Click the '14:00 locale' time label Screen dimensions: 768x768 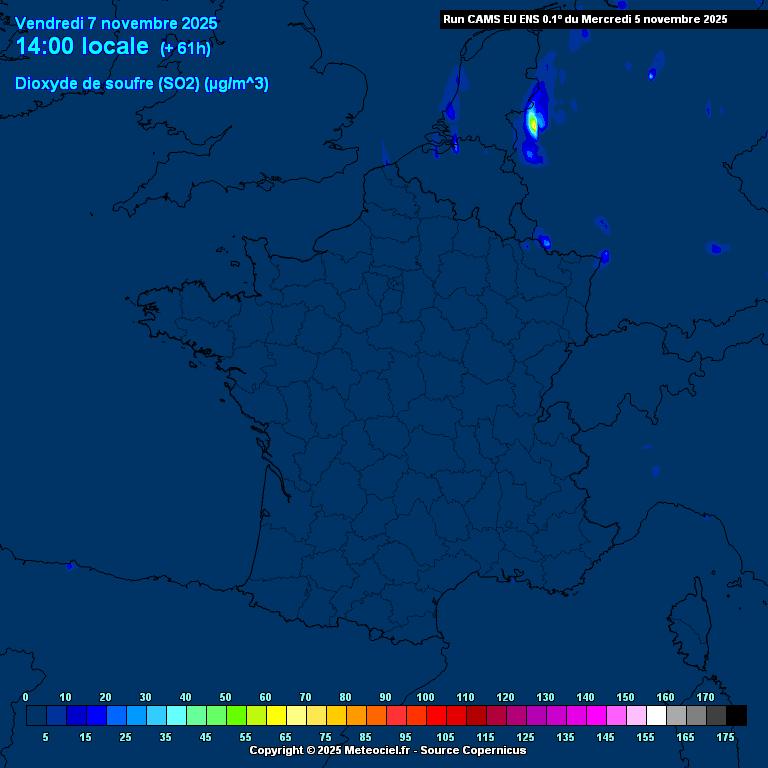82,46
